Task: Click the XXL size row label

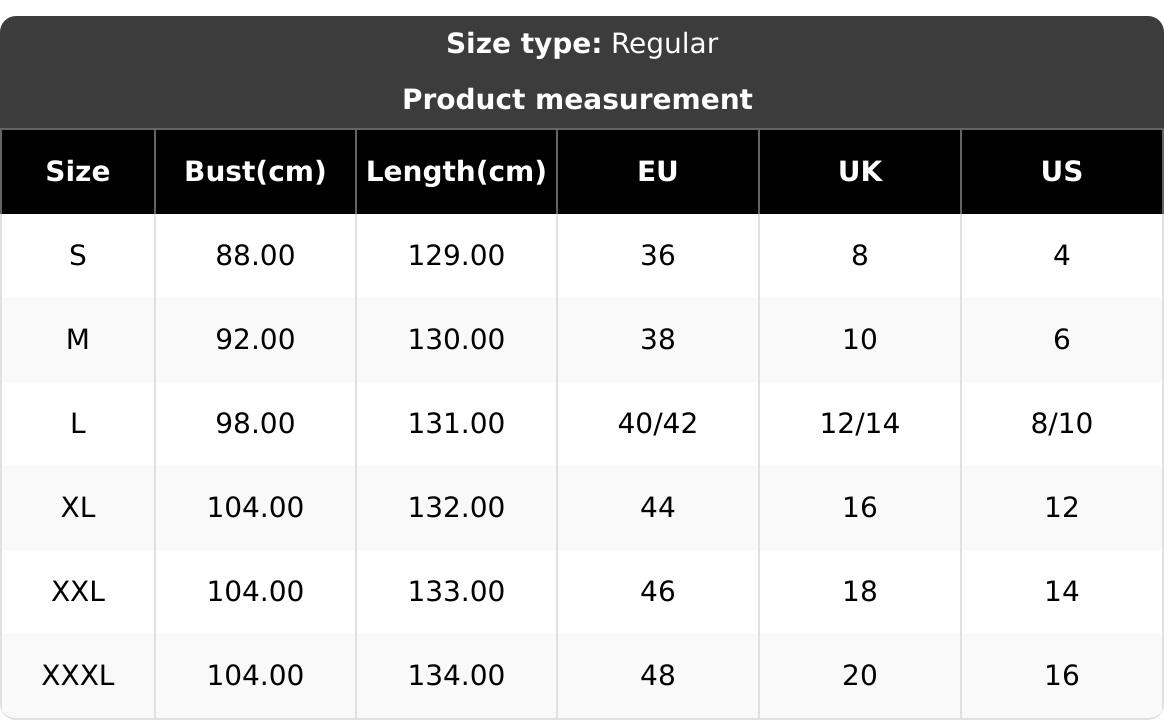Action: point(78,592)
